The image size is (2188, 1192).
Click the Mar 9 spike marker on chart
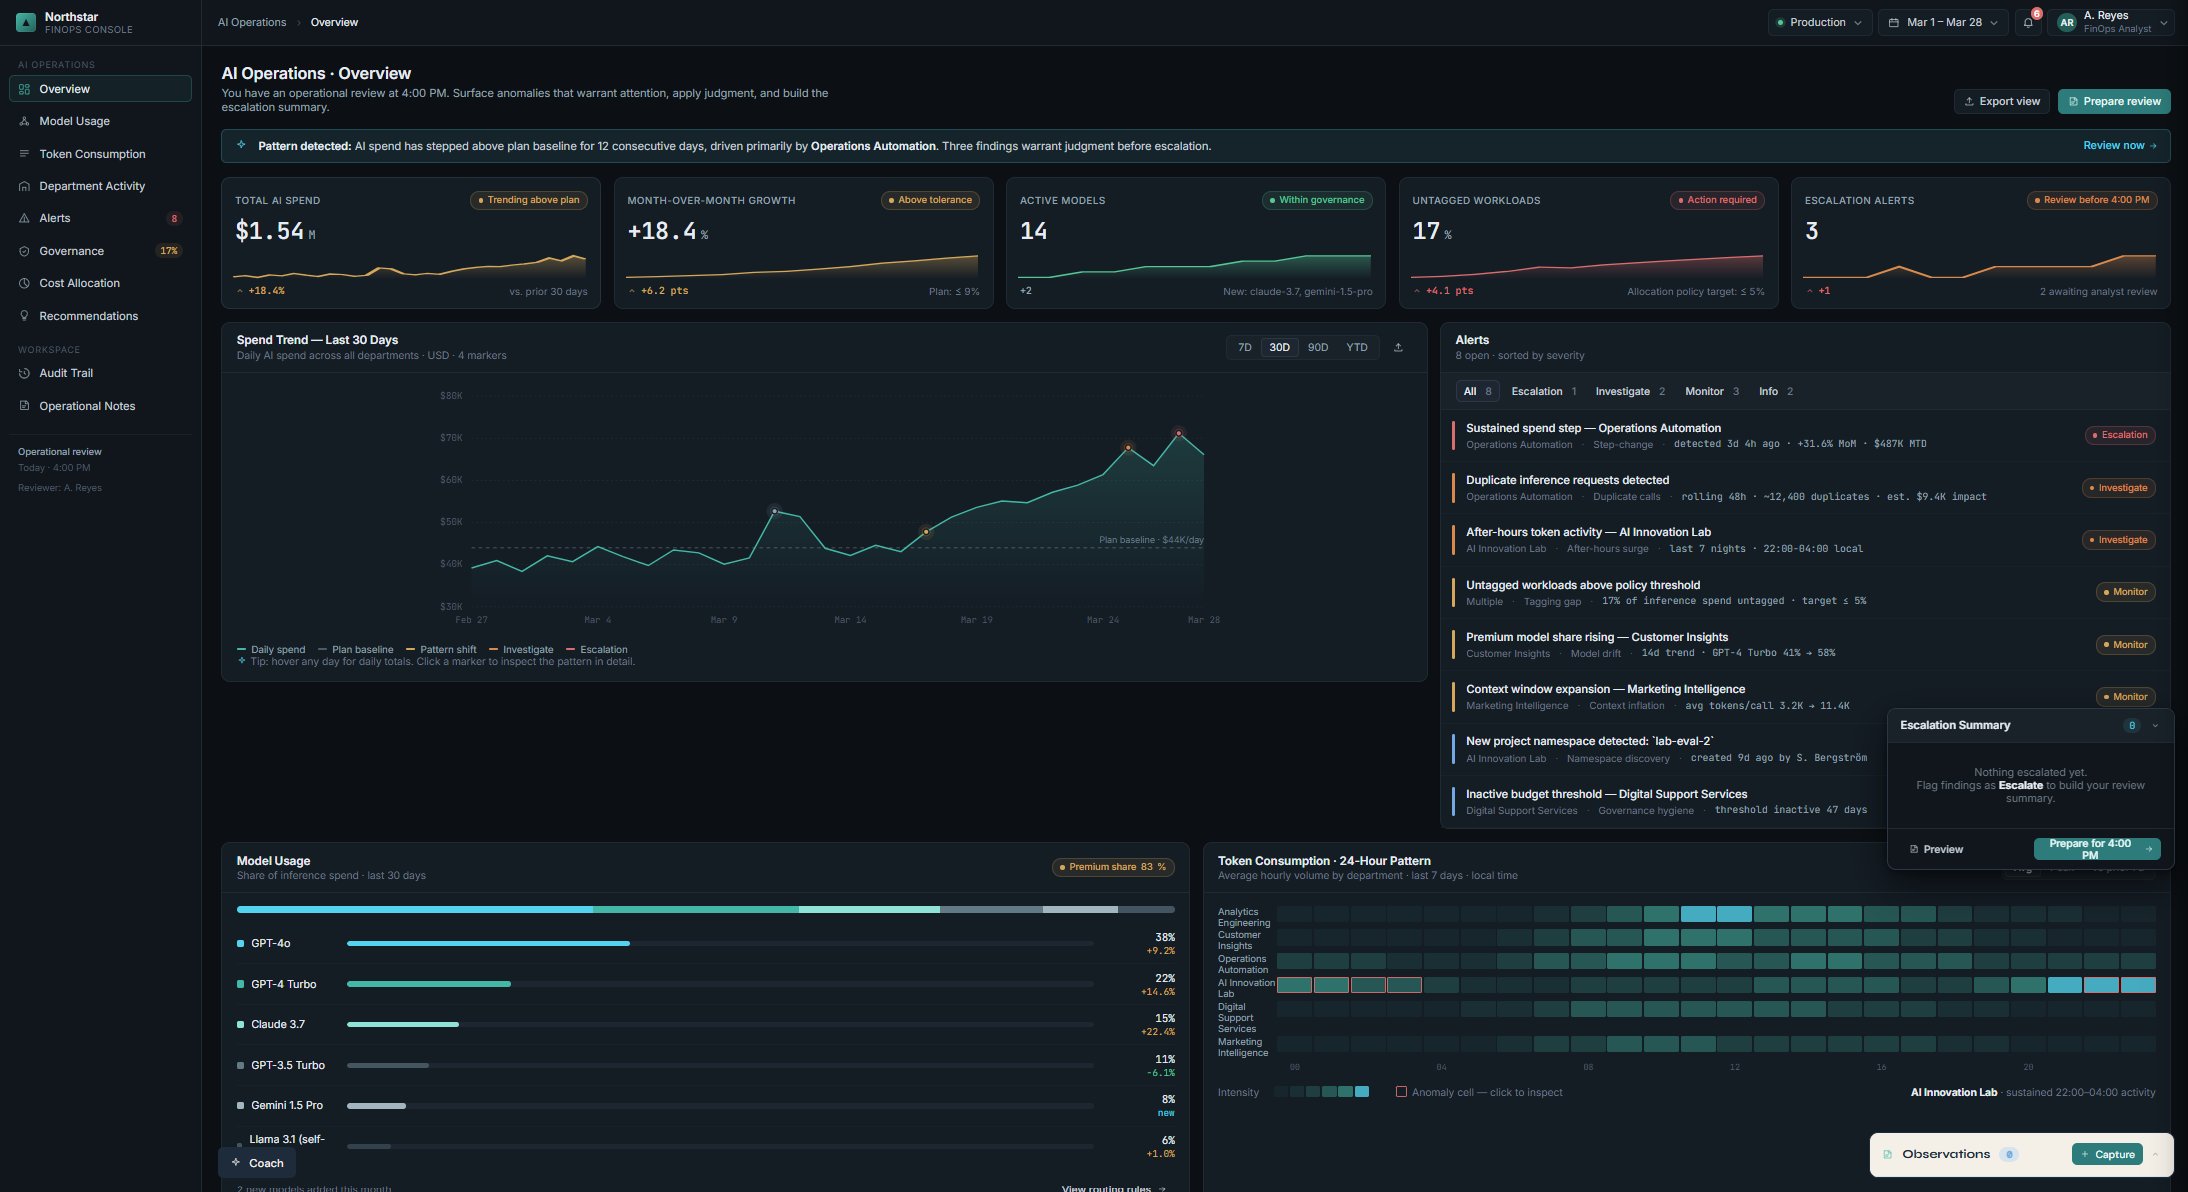point(774,511)
